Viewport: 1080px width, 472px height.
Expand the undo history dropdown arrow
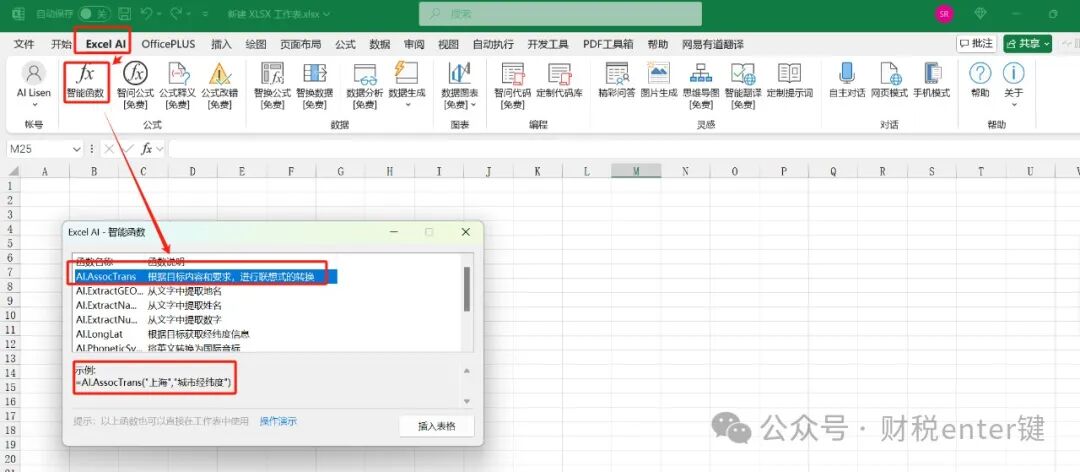click(x=159, y=14)
